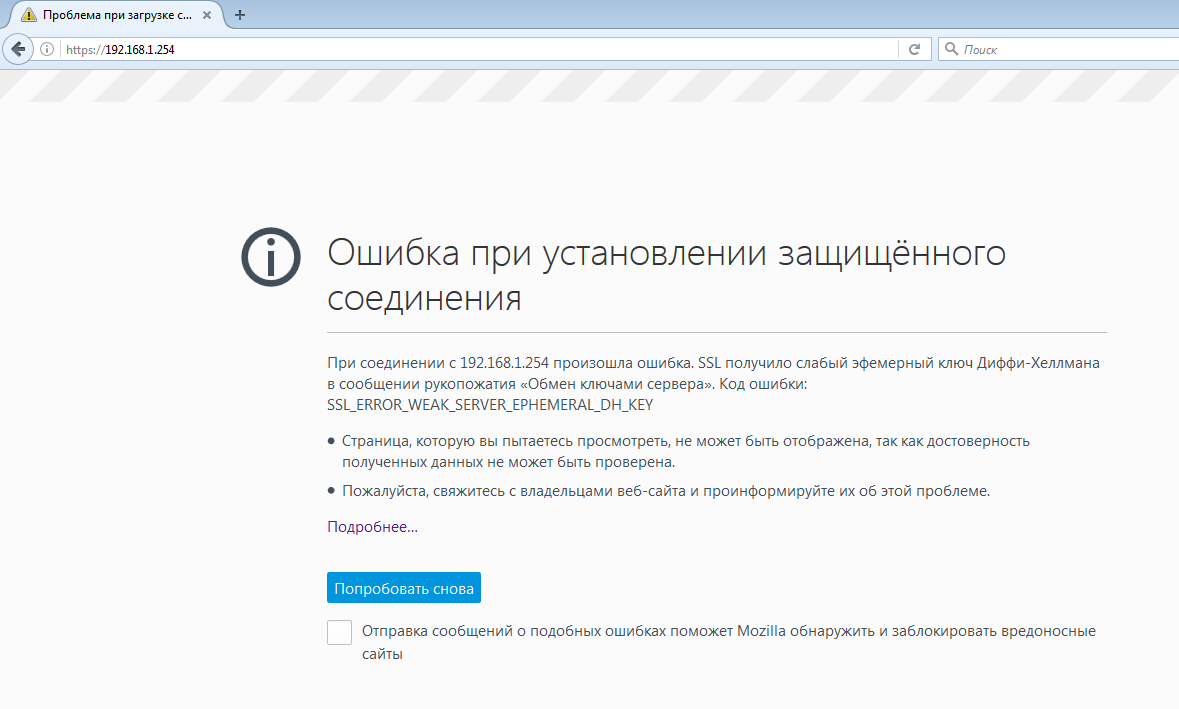Image resolution: width=1179 pixels, height=709 pixels.
Task: Click the large info circle icon on page
Action: point(271,259)
